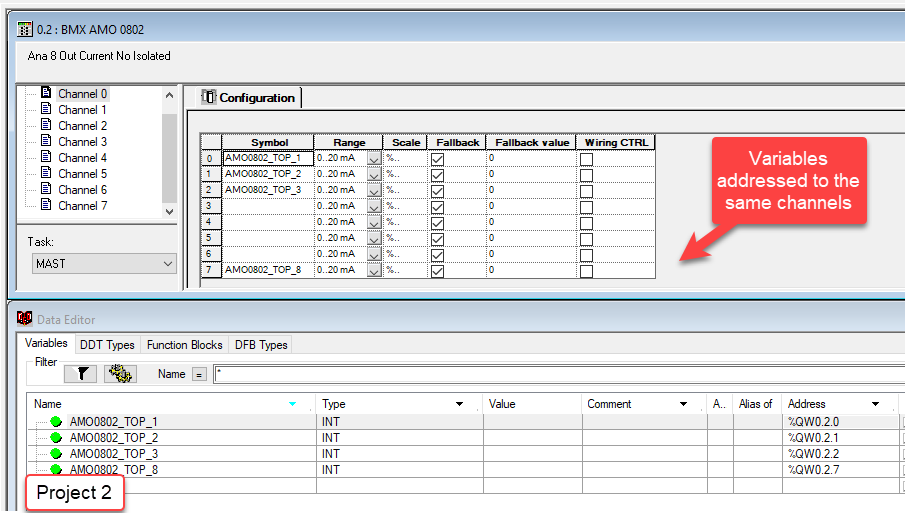The image size is (905, 513).
Task: Click the Data Editor window icon
Action: pos(24,319)
